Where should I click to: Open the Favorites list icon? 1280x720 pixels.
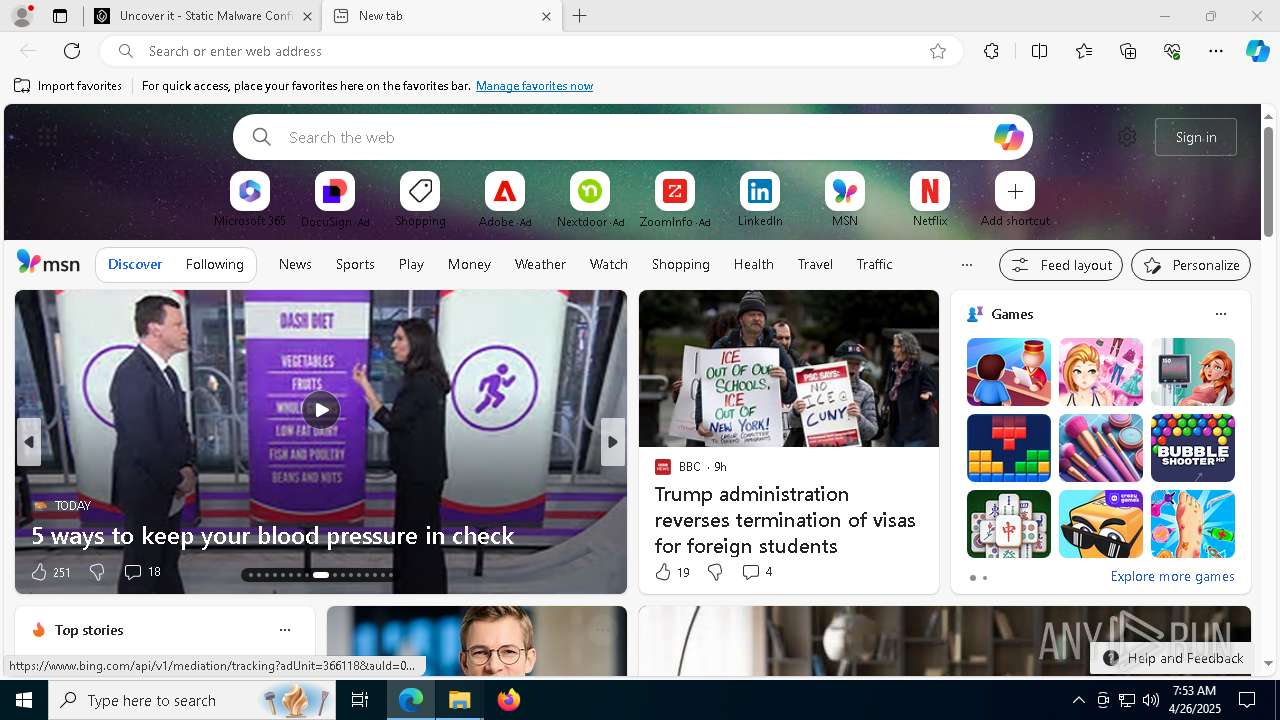[1084, 51]
